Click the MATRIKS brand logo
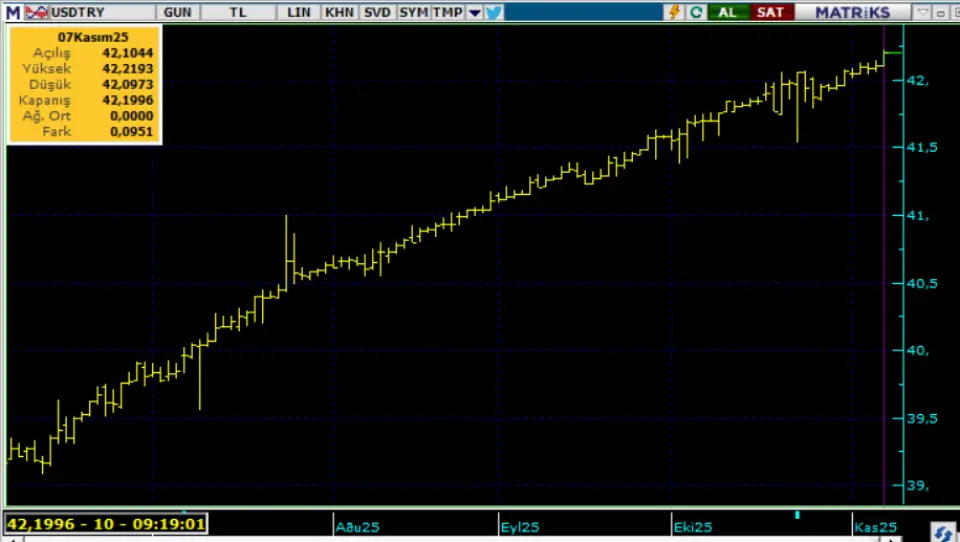 [852, 12]
